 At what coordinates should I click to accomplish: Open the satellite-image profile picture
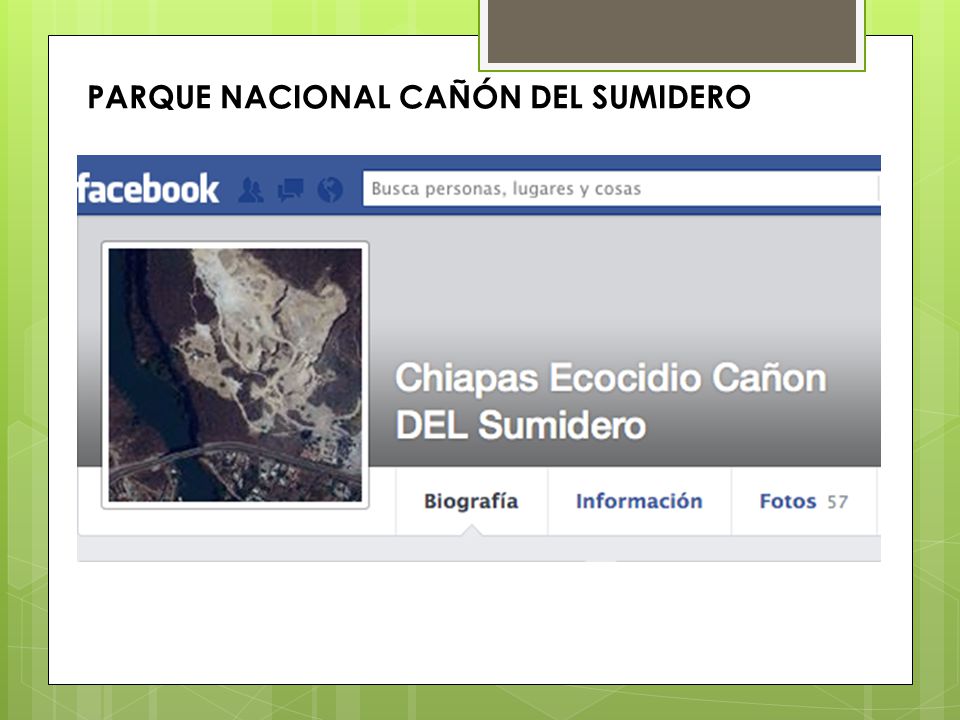pos(235,375)
